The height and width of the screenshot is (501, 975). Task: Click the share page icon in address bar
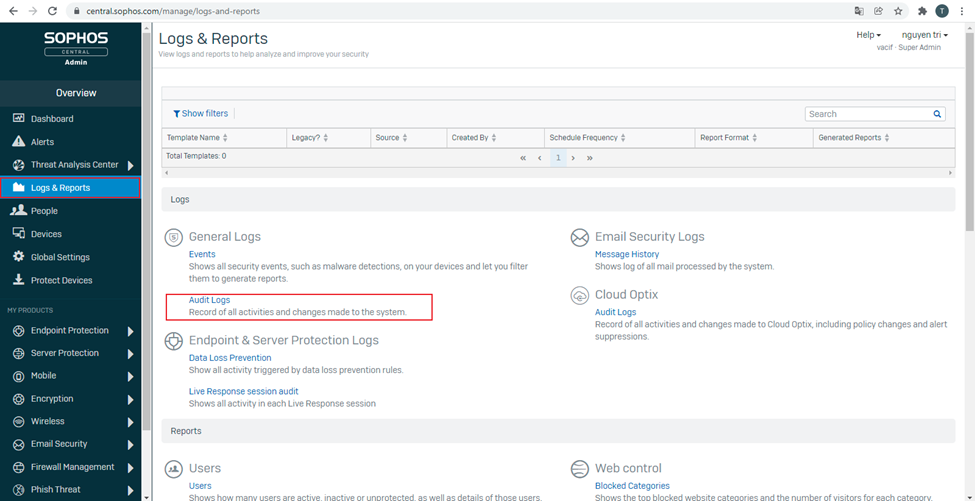[x=879, y=11]
